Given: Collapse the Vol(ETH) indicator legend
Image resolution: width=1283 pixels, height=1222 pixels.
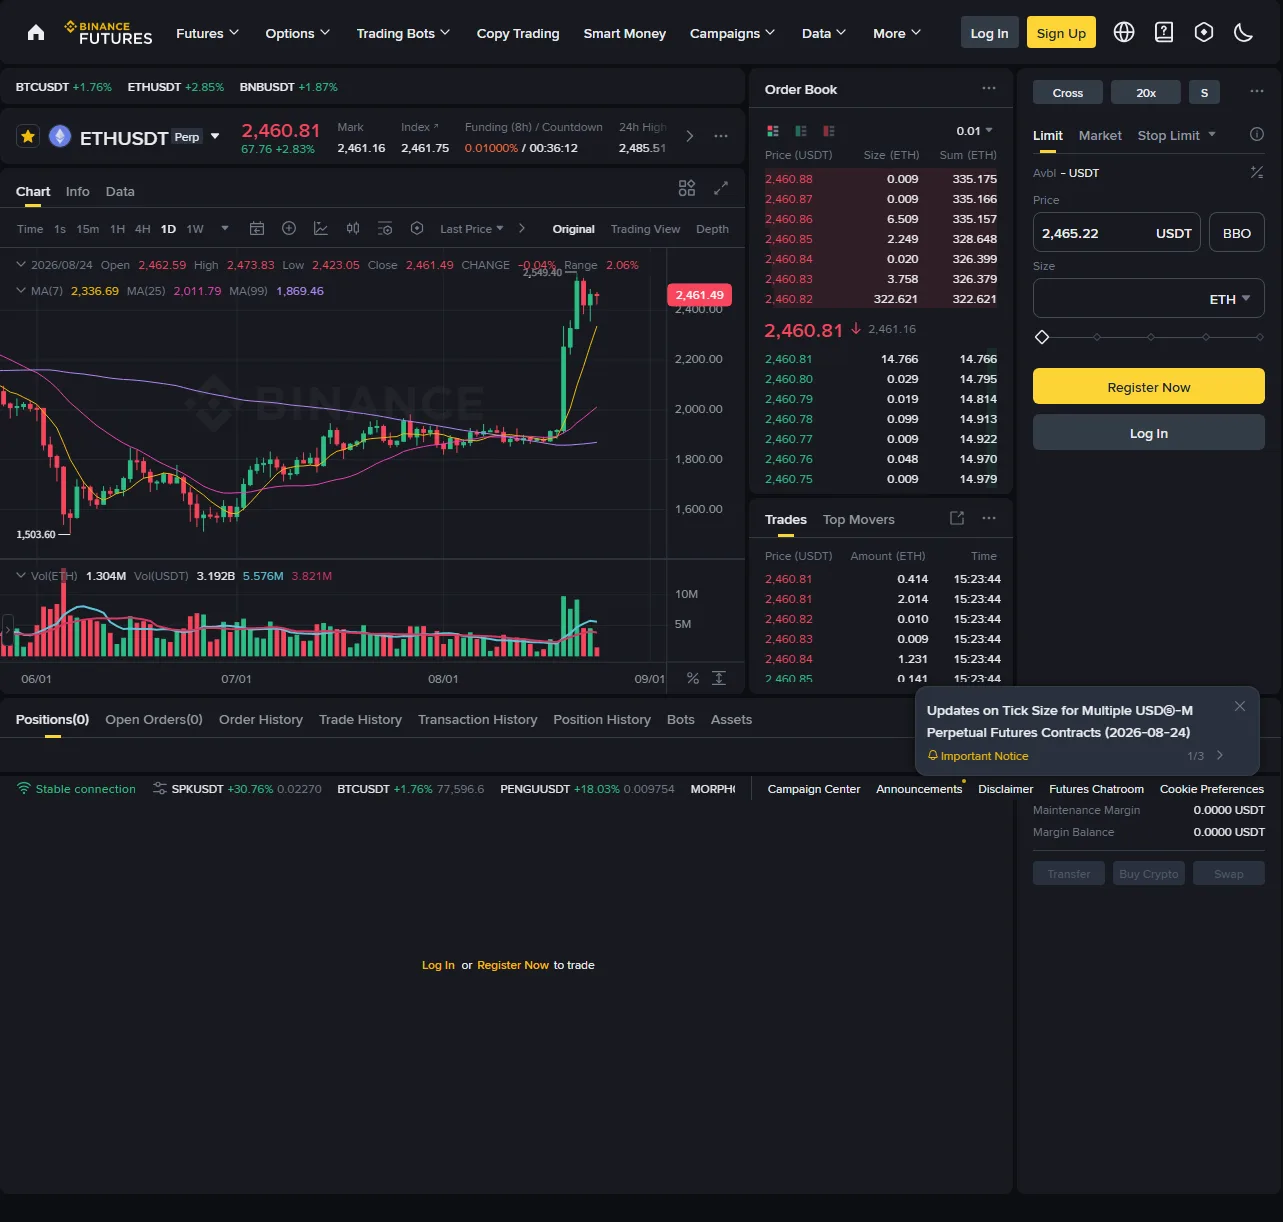Looking at the screenshot, I should tap(21, 576).
